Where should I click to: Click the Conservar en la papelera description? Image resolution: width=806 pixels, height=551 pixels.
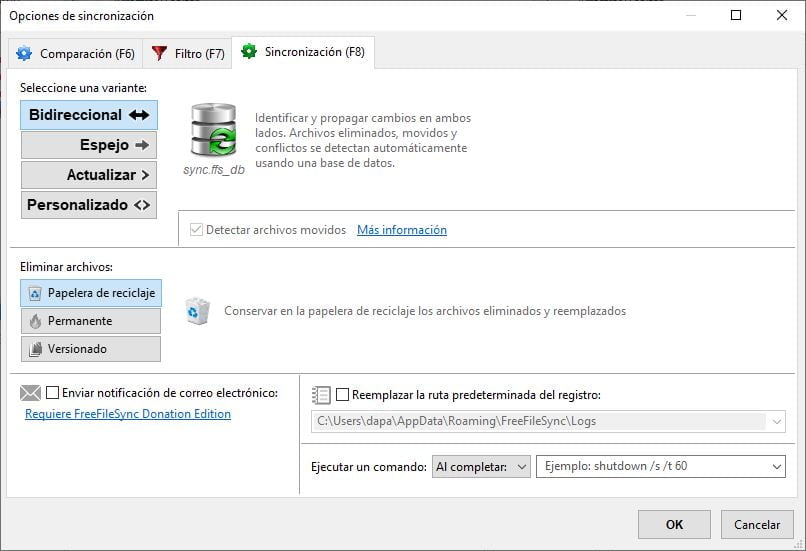click(425, 311)
